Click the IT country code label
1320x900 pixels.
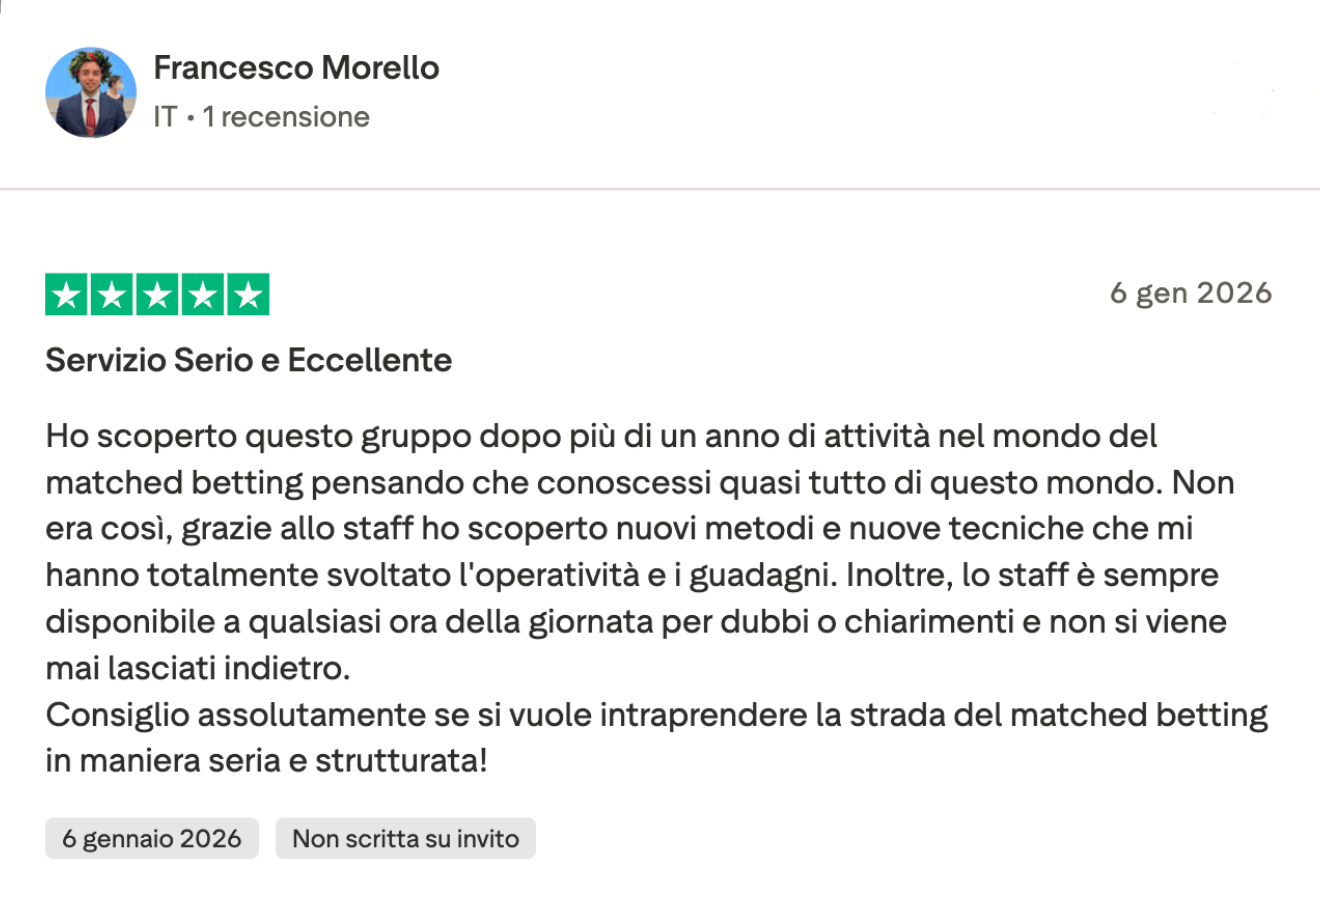tap(165, 117)
